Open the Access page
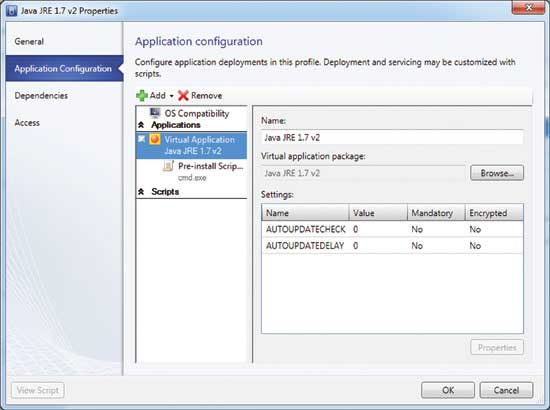The image size is (550, 410). point(27,123)
